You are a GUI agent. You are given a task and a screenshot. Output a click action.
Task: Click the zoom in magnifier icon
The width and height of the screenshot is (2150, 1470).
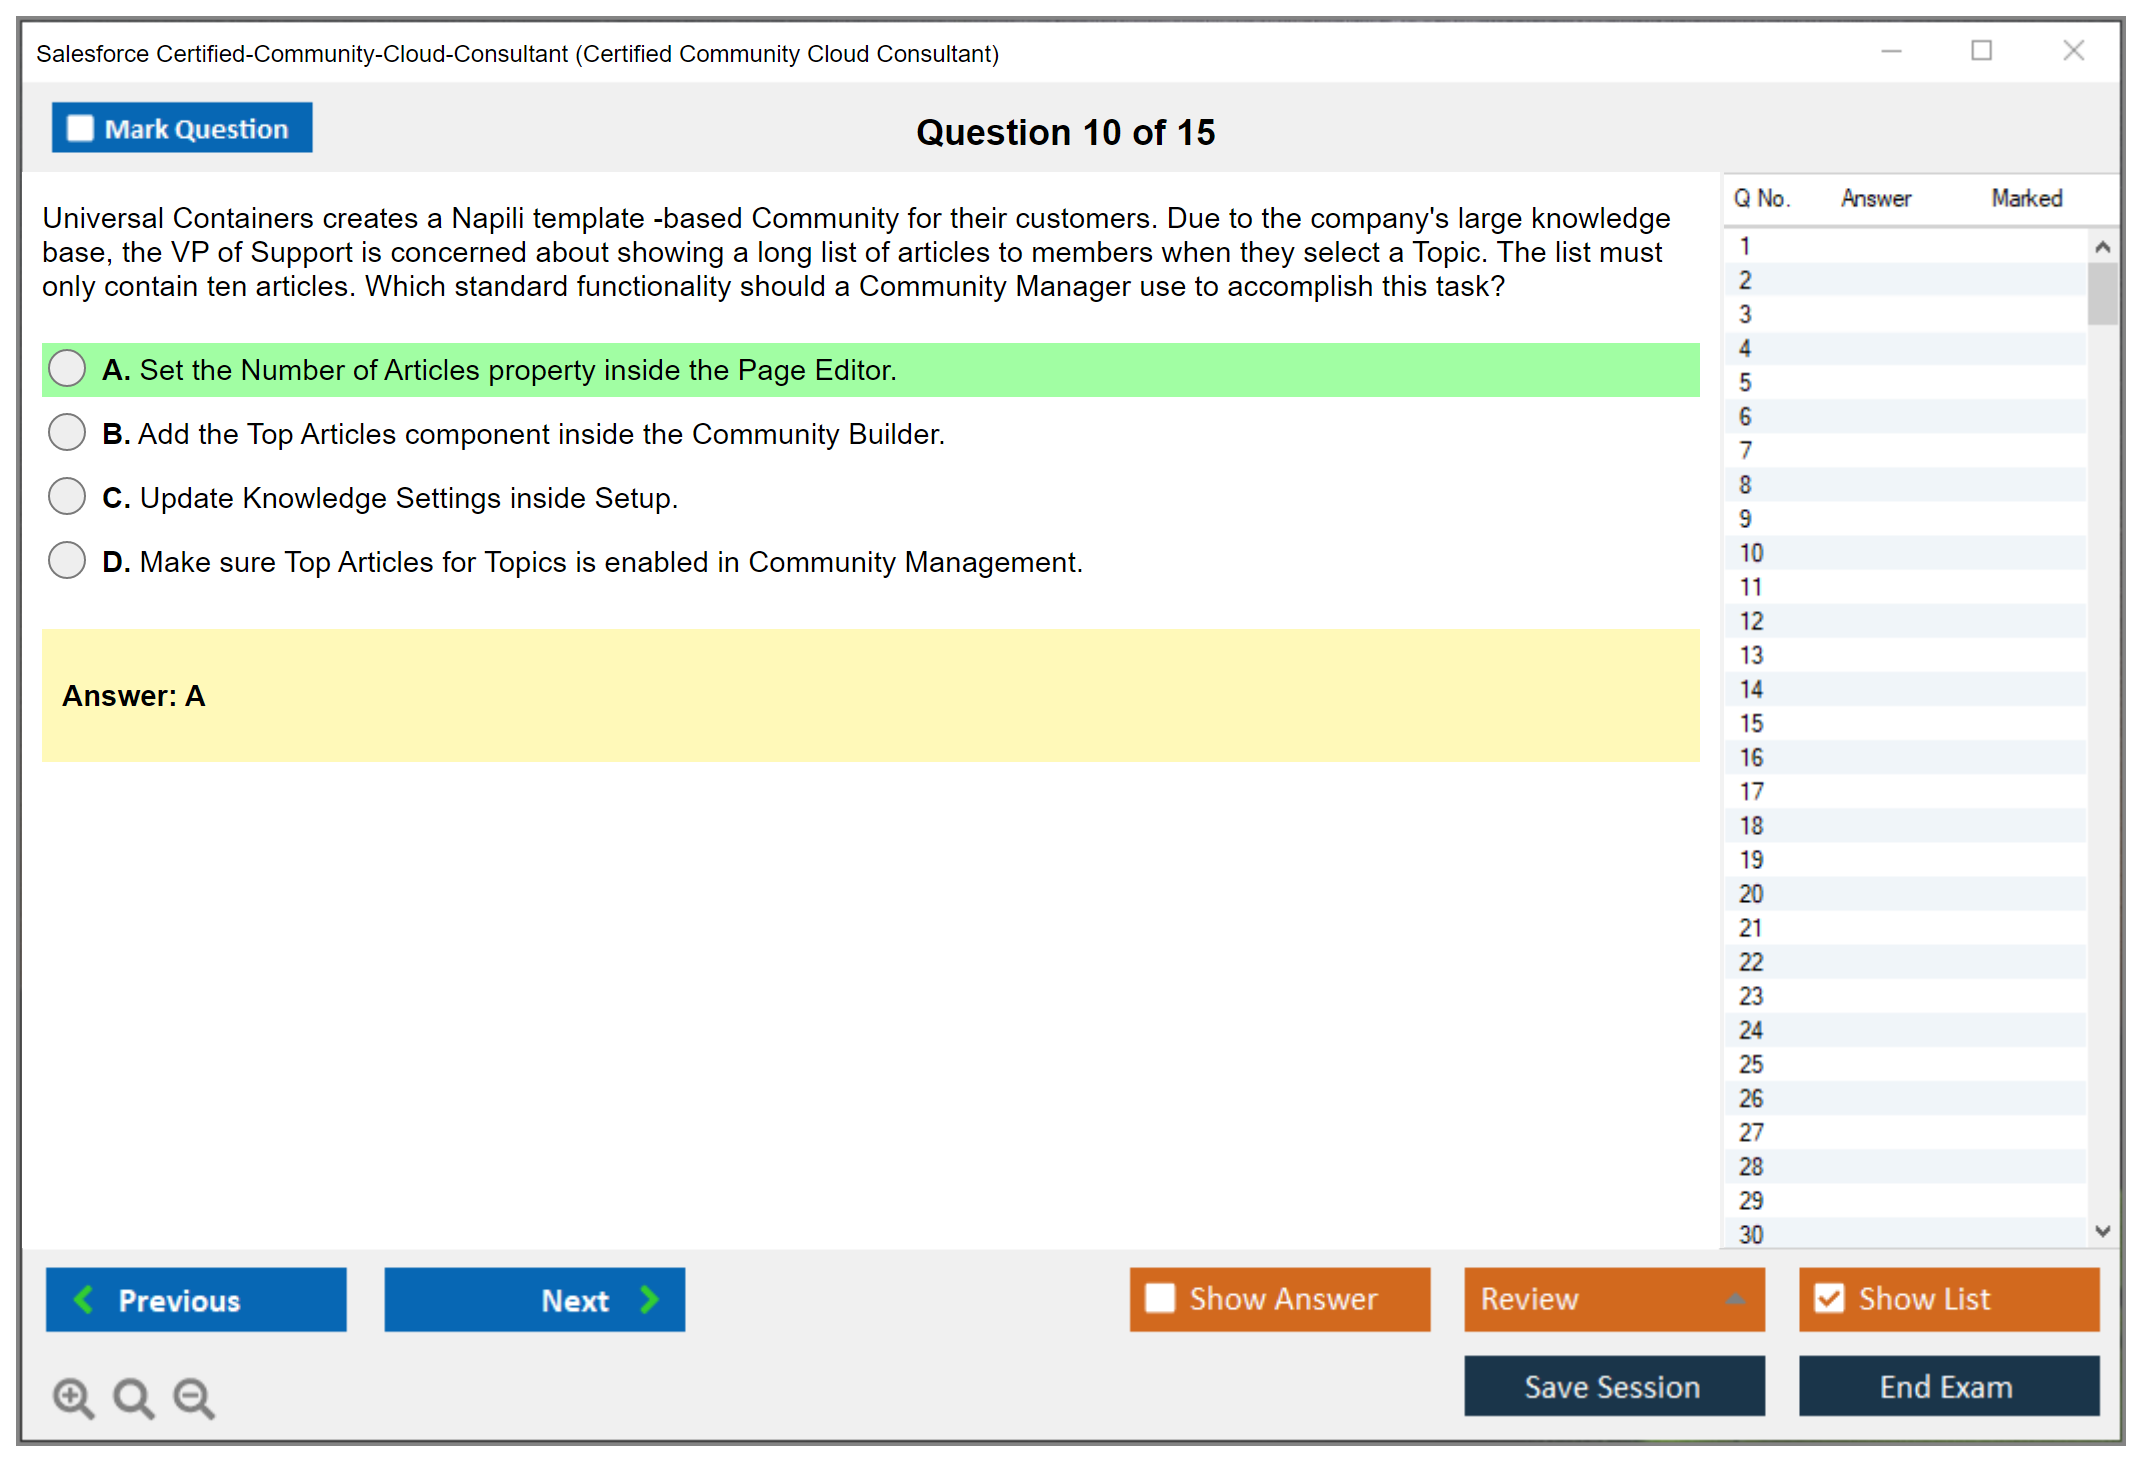[73, 1397]
